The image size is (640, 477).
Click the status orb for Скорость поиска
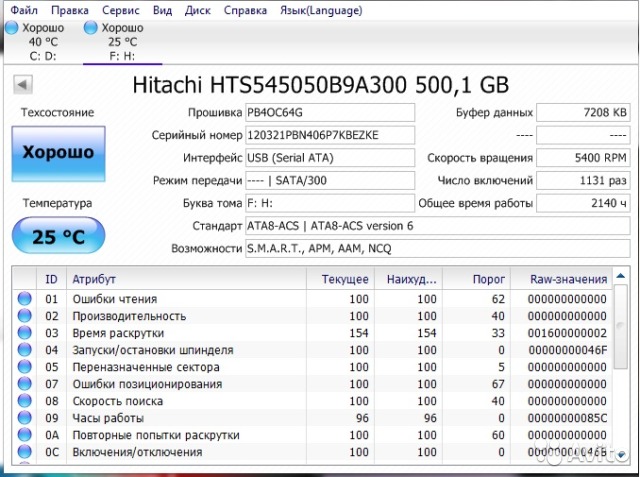[24, 401]
